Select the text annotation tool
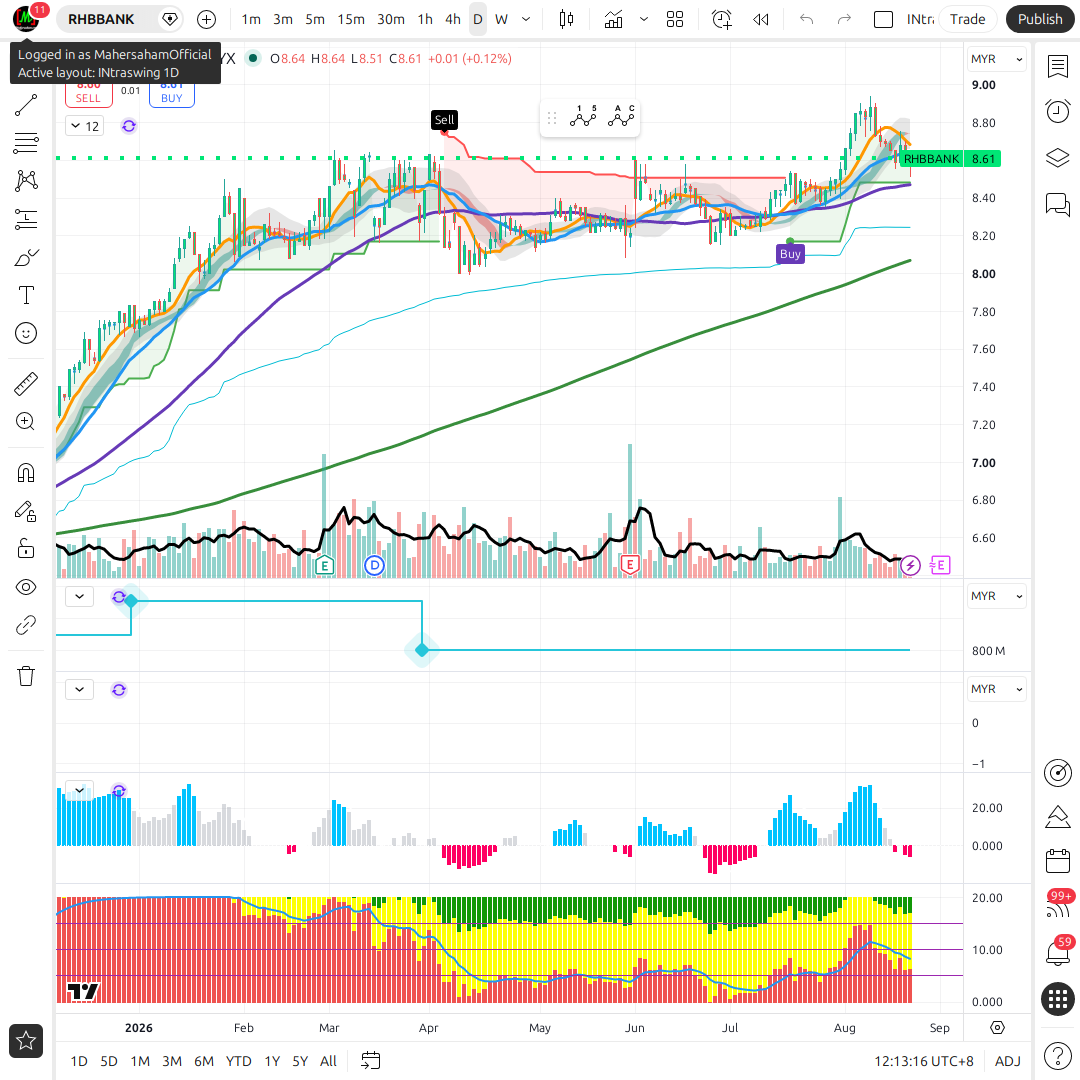 pos(26,295)
